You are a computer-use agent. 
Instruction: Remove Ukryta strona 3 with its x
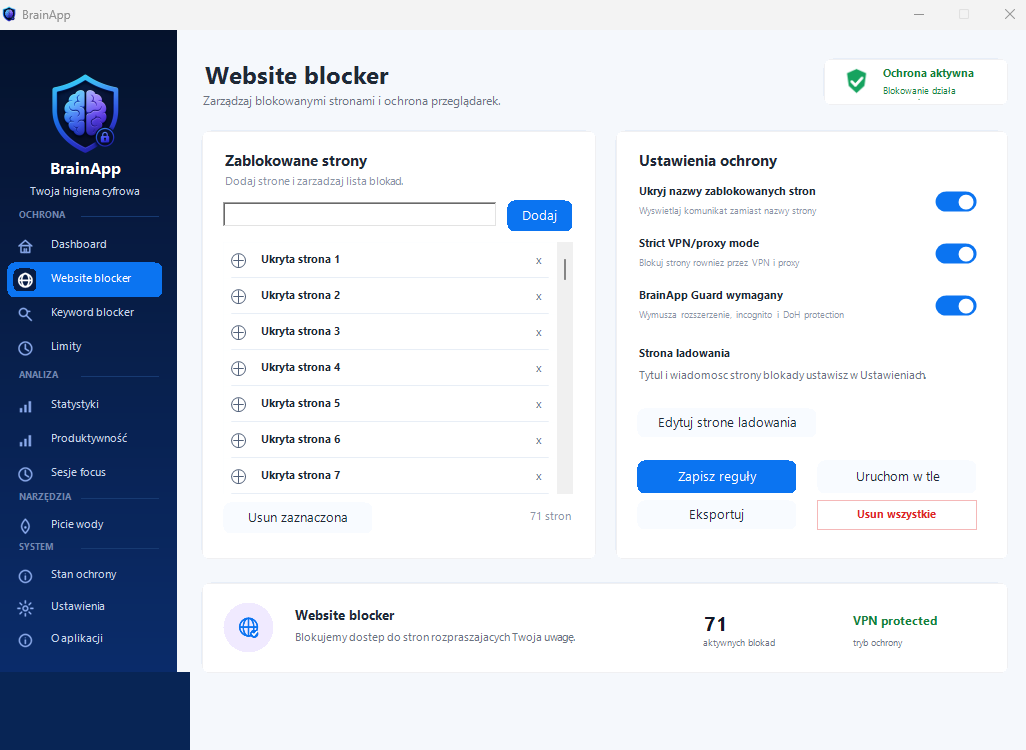tap(539, 333)
